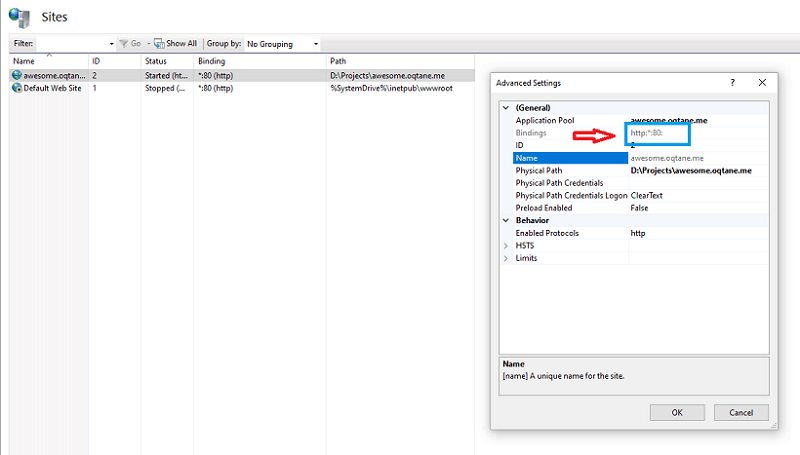The width and height of the screenshot is (800, 455).
Task: Click the Default Web Site globe icon
Action: tap(17, 88)
